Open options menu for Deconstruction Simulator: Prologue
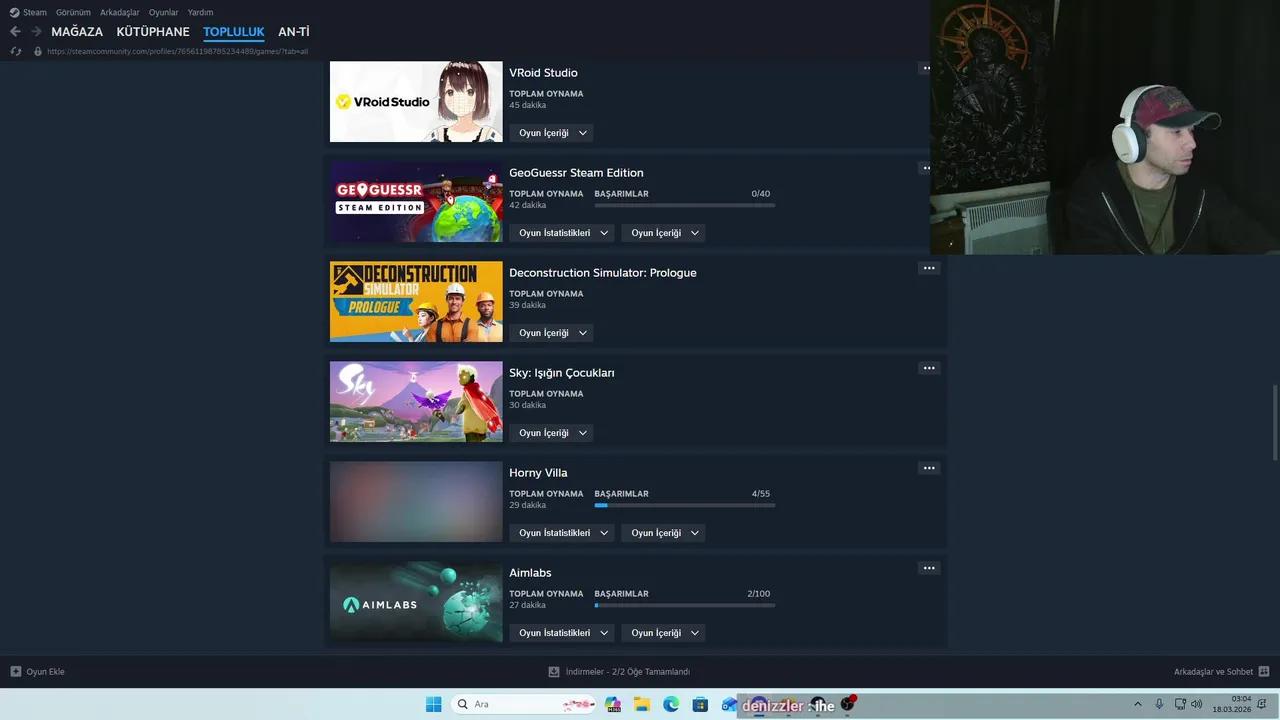This screenshot has height=720, width=1280. [929, 268]
